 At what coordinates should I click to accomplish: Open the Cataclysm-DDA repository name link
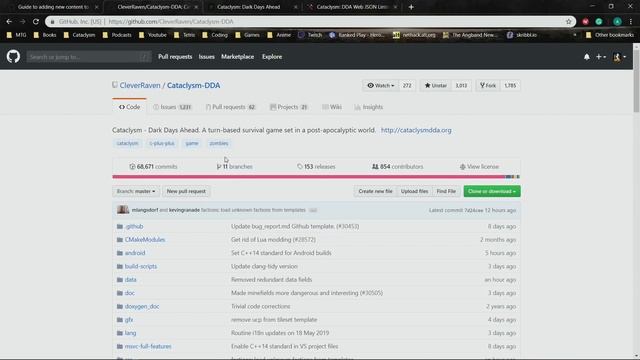193,85
